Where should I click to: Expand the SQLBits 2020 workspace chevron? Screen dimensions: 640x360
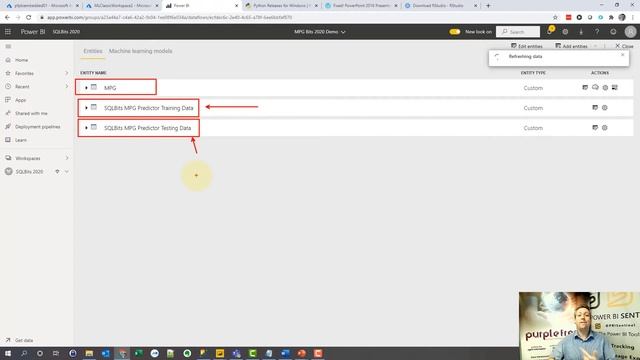(x=67, y=172)
